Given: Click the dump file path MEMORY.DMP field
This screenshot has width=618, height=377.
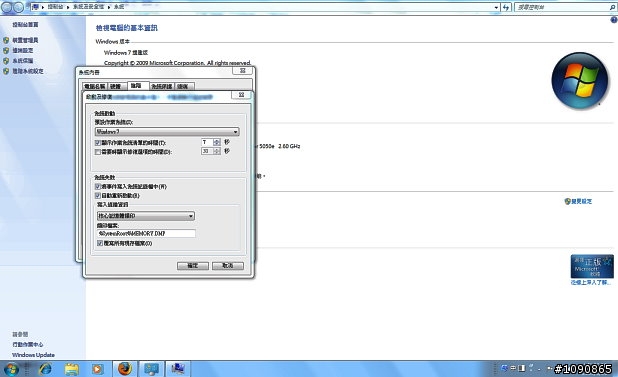Looking at the screenshot, I should click(146, 234).
